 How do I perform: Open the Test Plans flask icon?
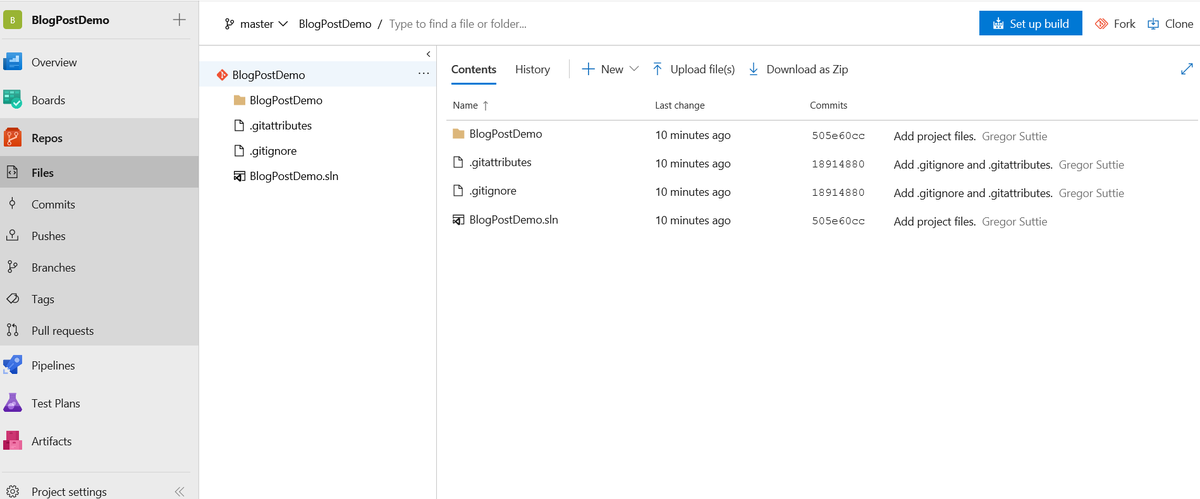click(13, 403)
